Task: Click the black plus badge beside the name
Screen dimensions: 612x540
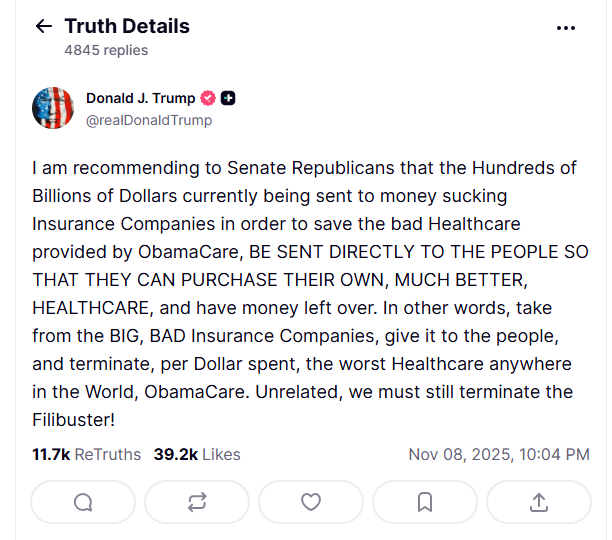Action: point(229,98)
